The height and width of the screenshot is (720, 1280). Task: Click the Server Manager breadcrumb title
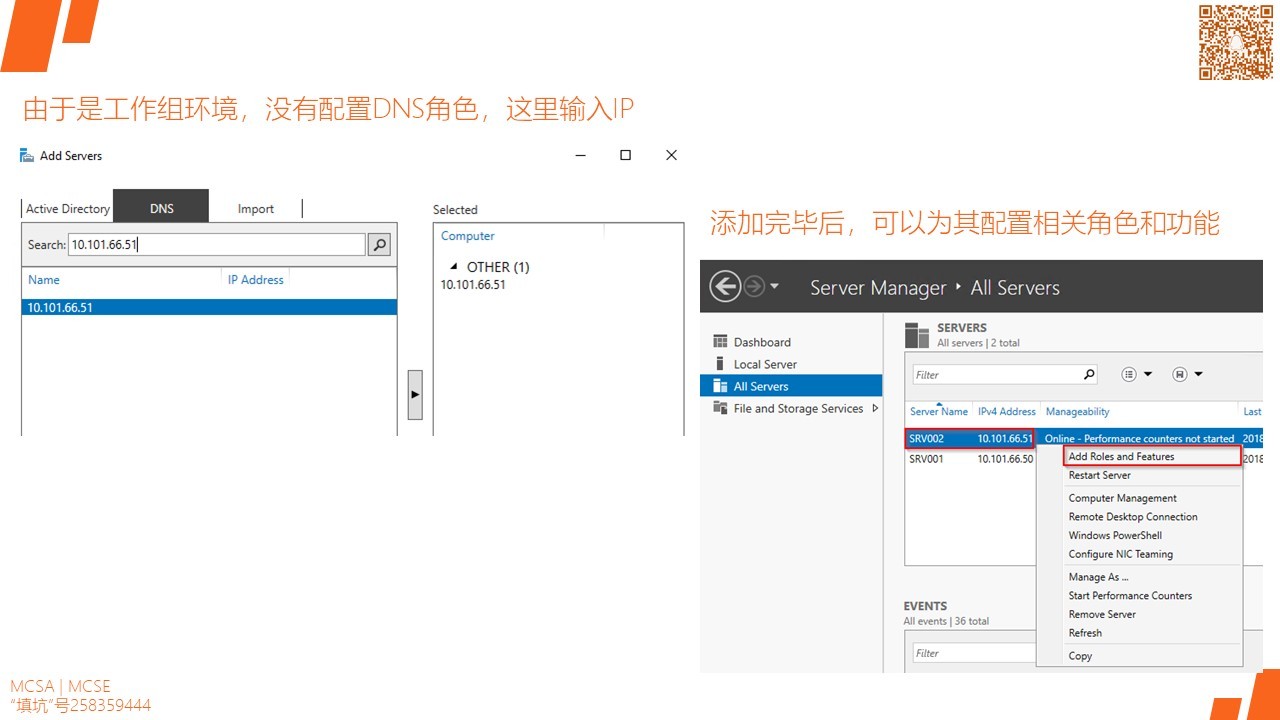[878, 288]
